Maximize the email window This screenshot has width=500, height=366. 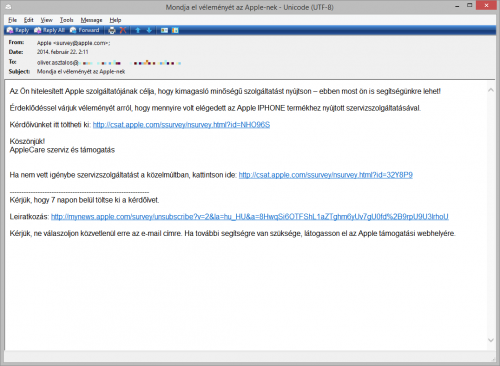[470, 6]
